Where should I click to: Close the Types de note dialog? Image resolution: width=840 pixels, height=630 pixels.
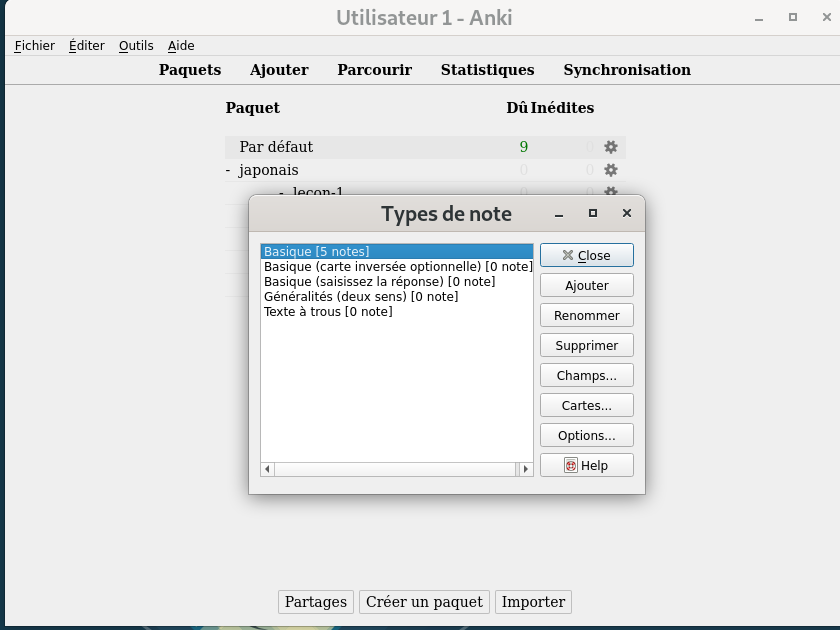[586, 255]
